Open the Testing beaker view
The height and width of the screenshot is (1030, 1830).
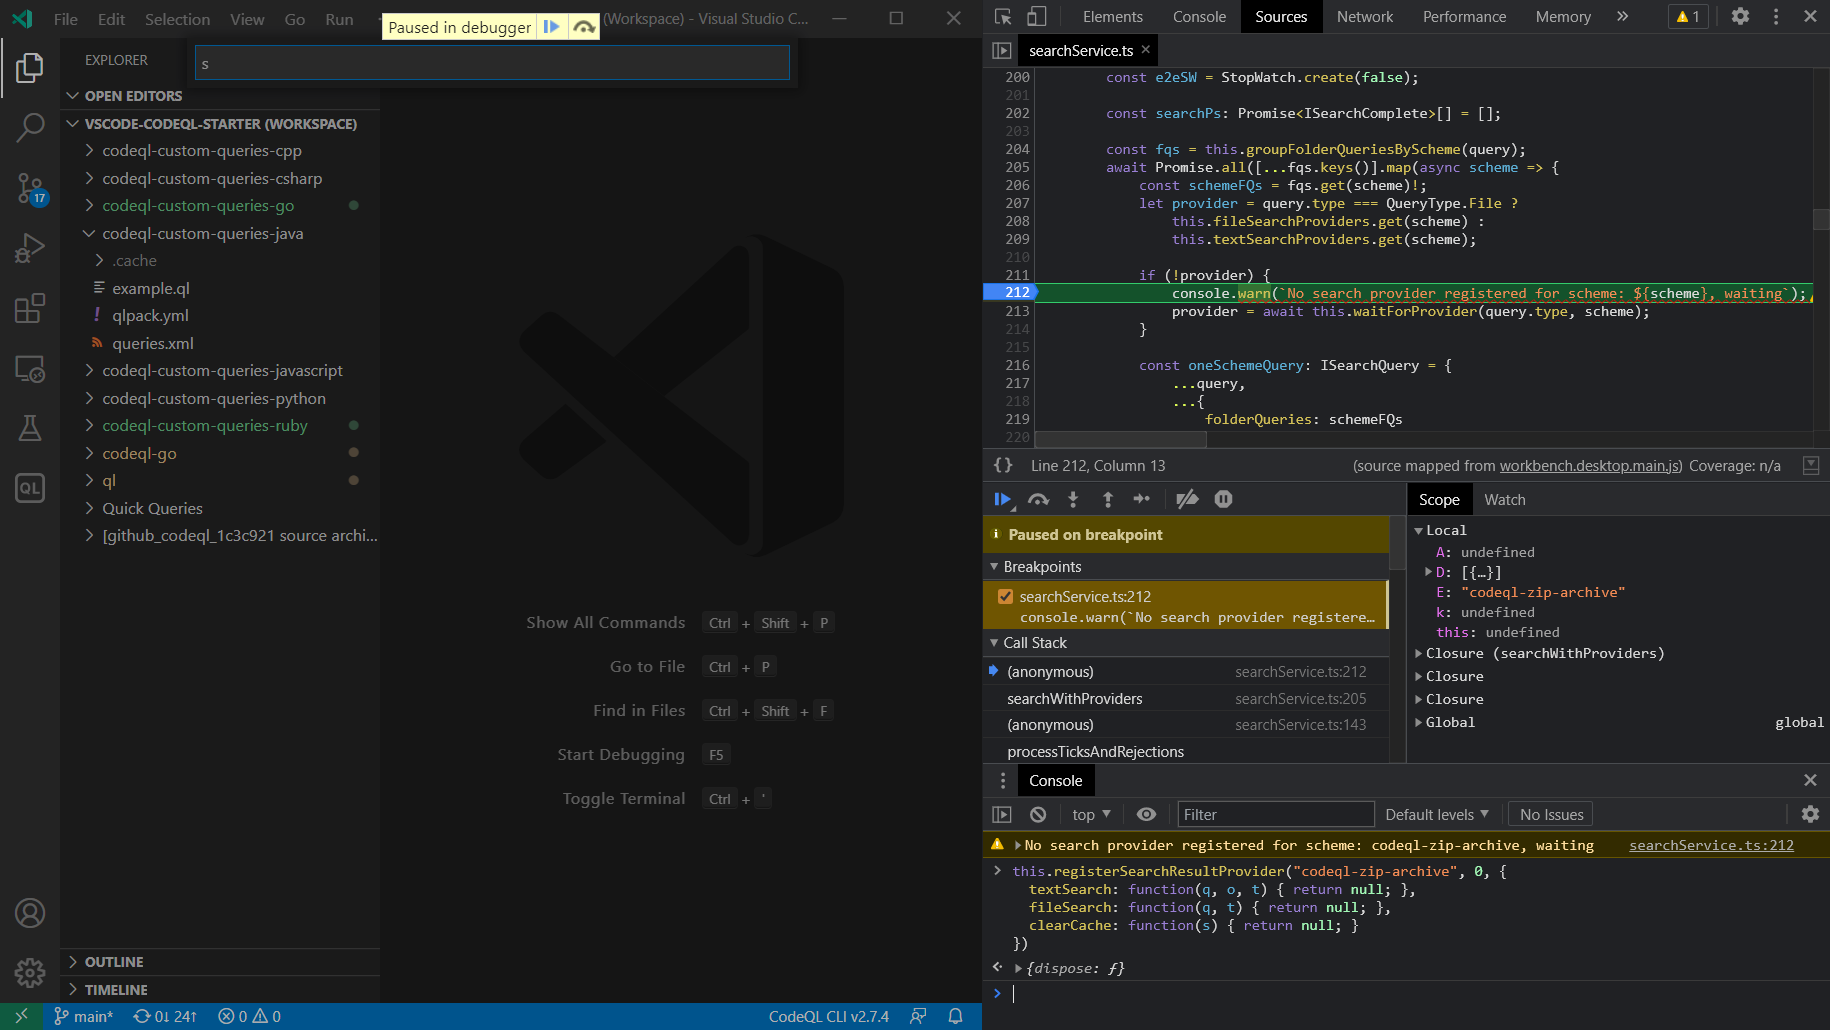[30, 428]
